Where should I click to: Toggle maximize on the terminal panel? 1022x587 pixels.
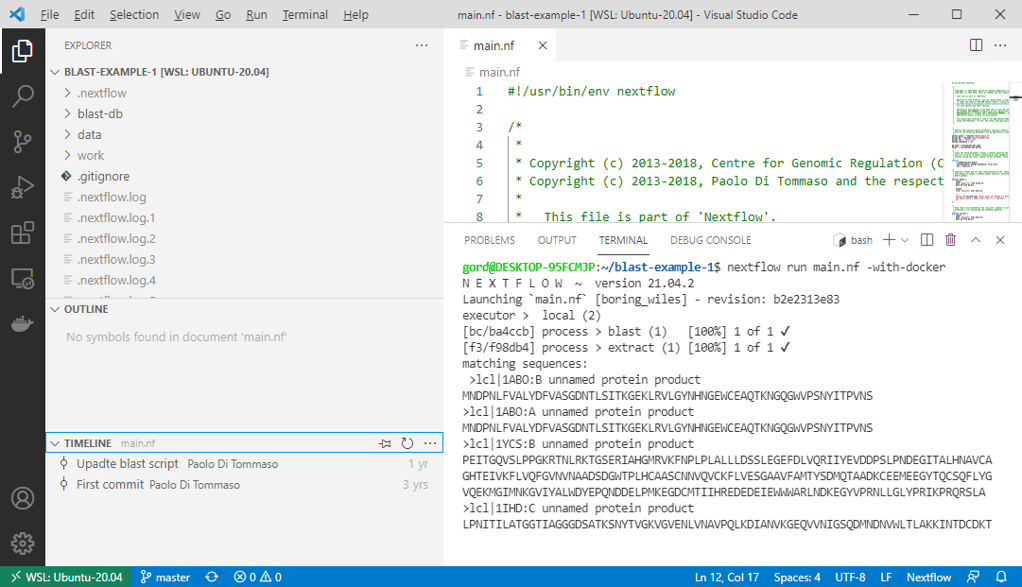tap(976, 239)
